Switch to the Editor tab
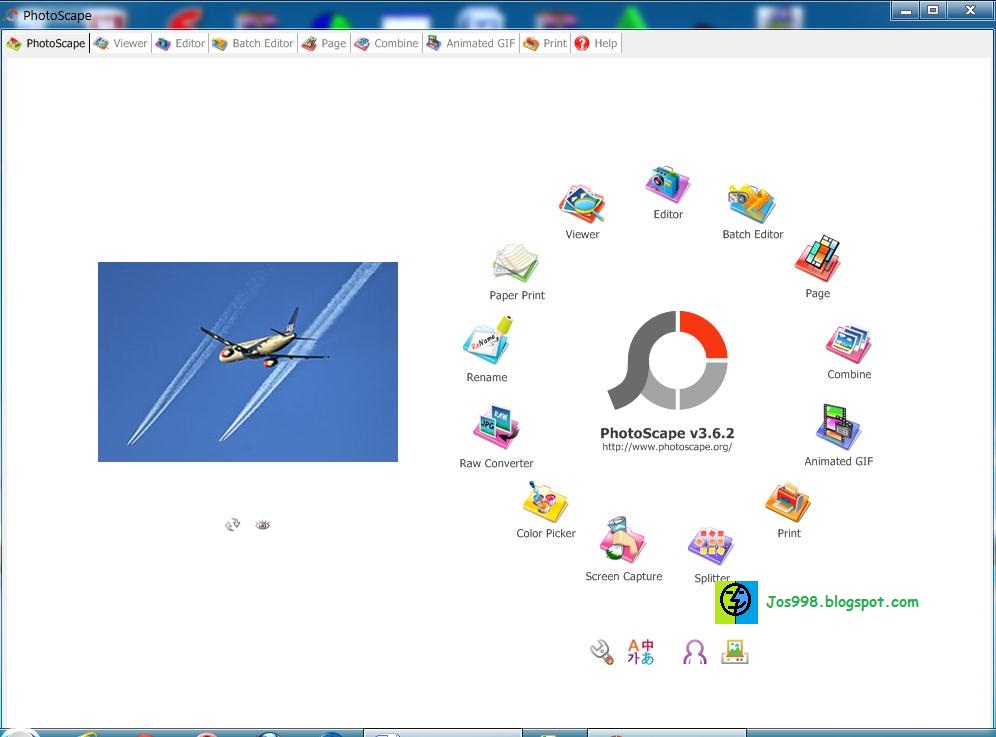996x737 pixels. pyautogui.click(x=180, y=43)
